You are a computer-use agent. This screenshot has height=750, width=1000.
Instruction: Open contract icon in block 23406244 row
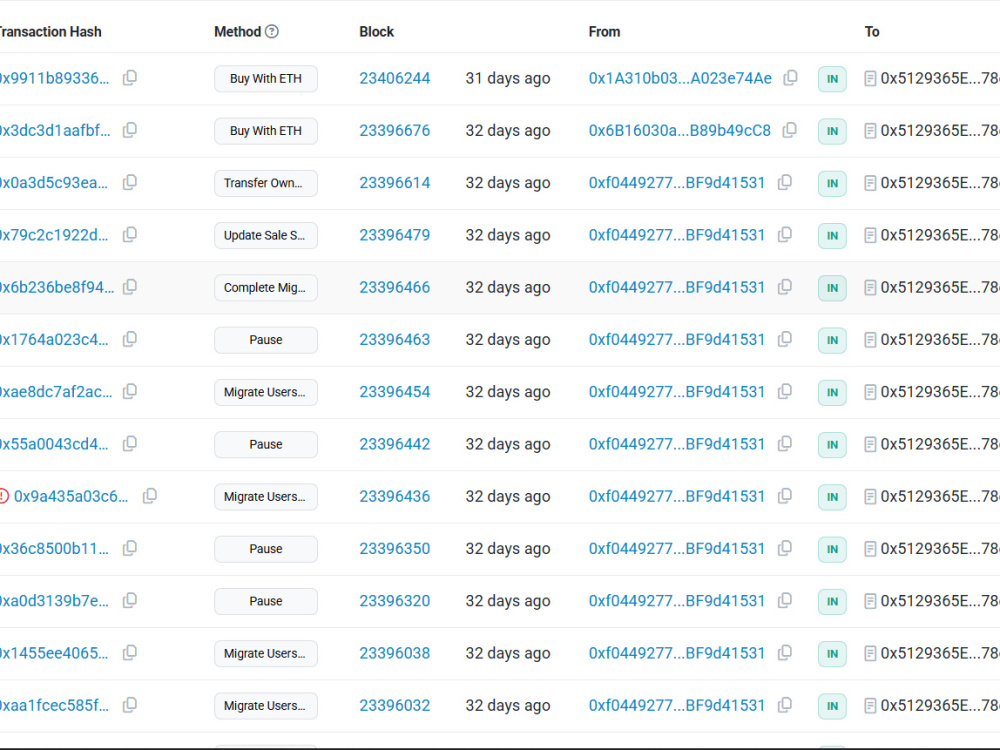pyautogui.click(x=870, y=78)
